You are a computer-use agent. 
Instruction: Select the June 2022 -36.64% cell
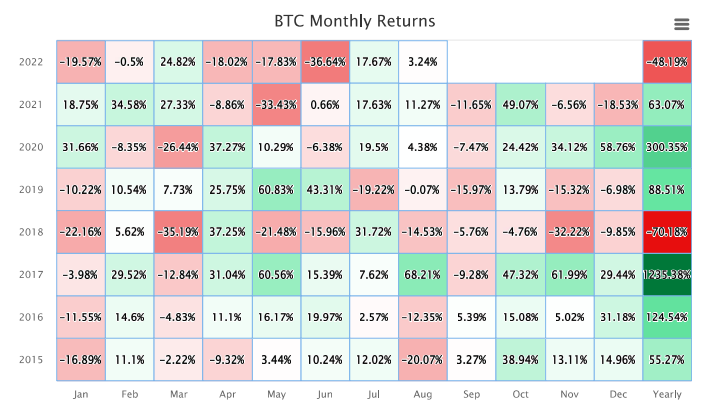pyautogui.click(x=325, y=62)
